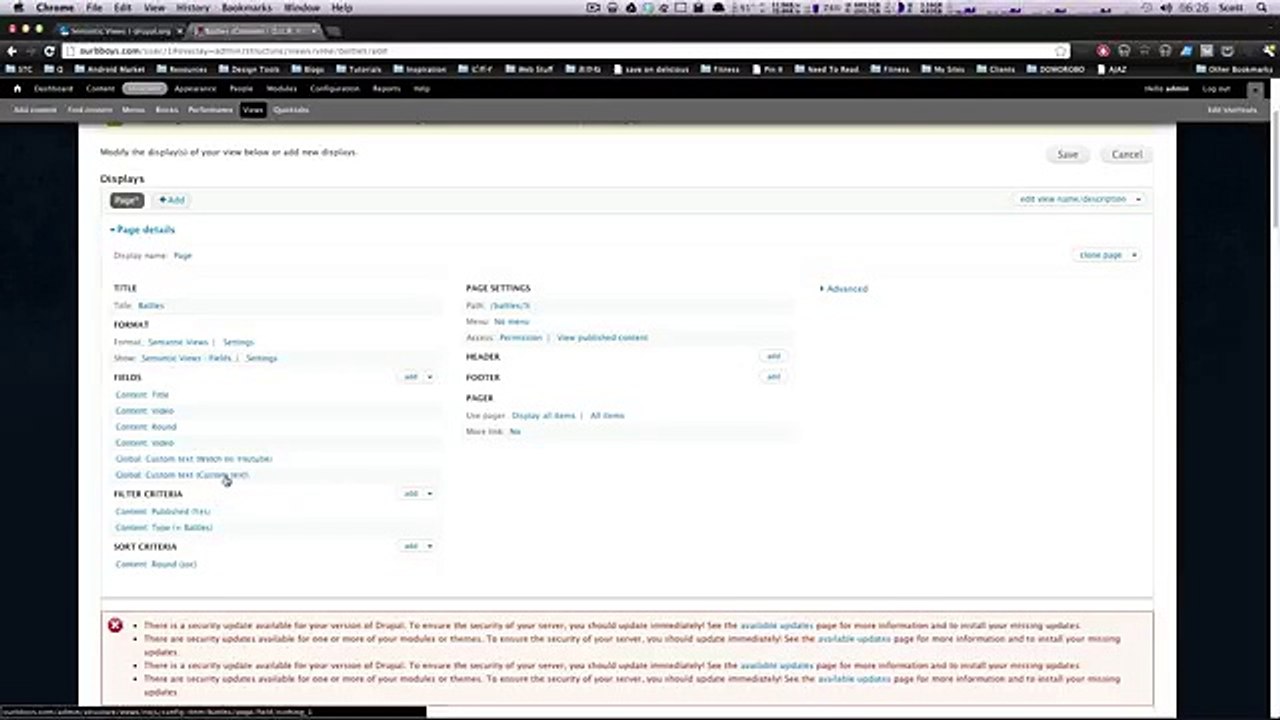Click add button in Footer row

(773, 377)
